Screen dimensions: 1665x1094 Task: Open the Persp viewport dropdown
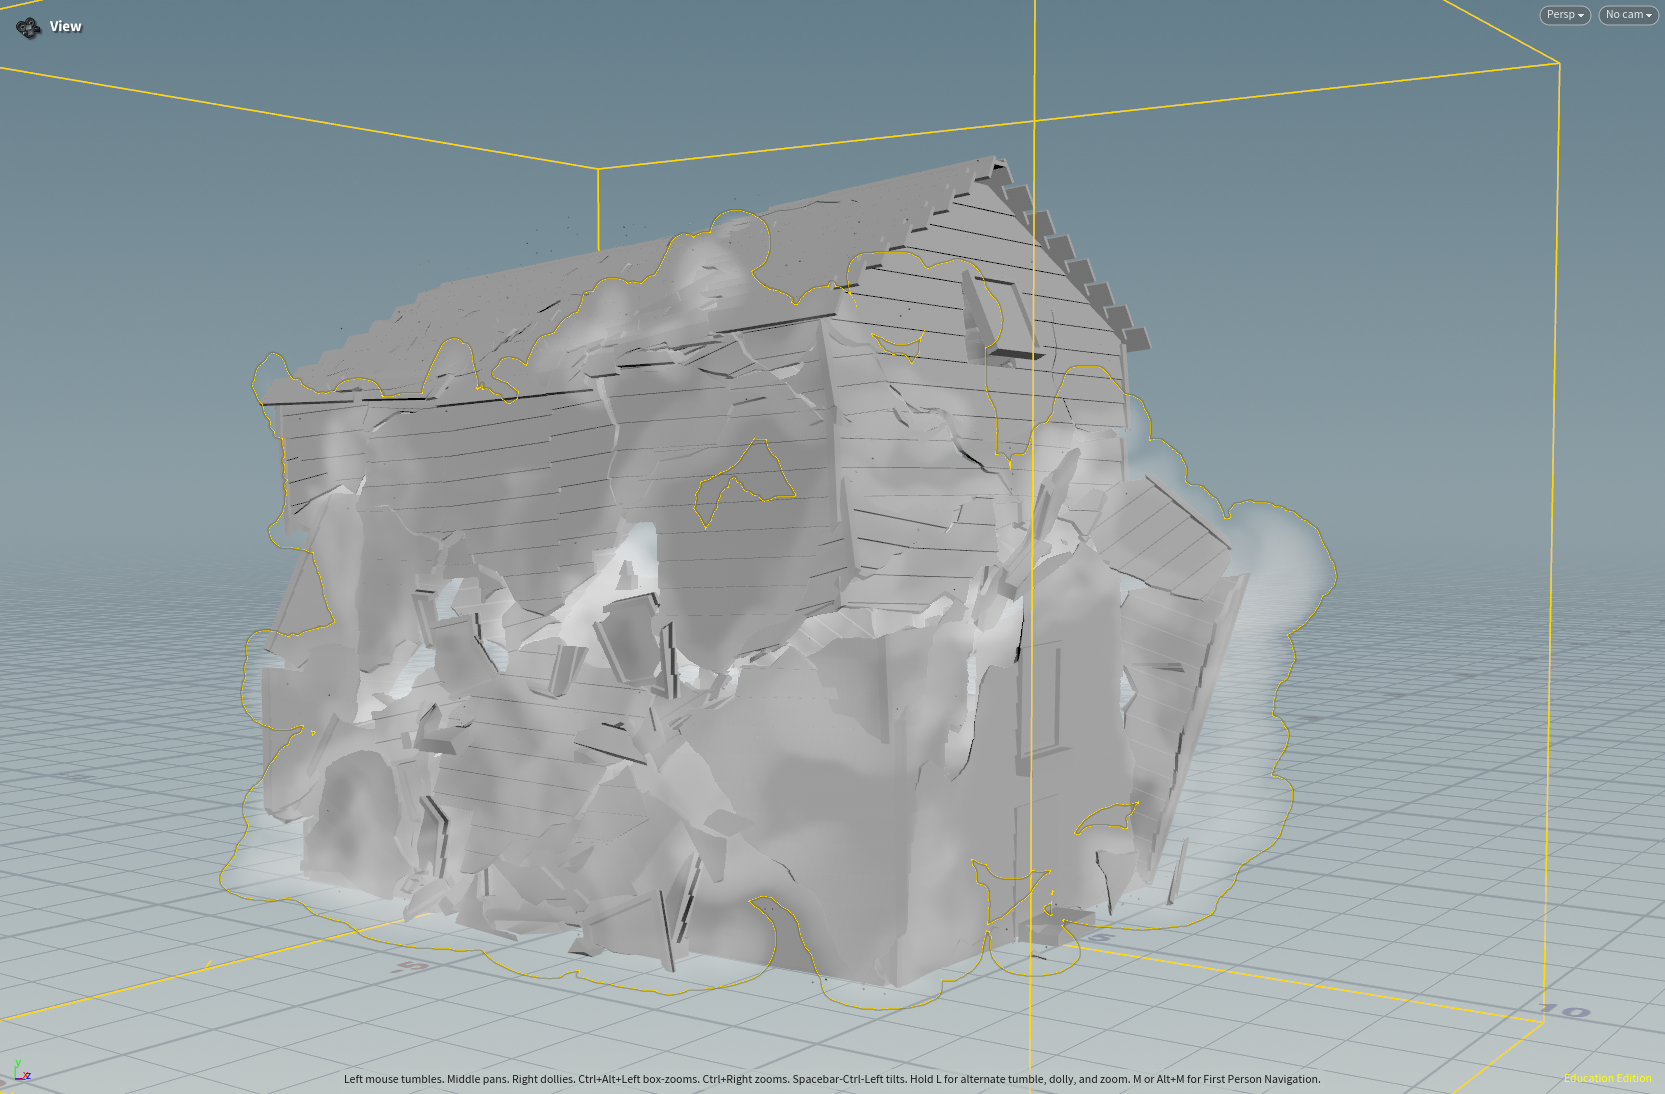tap(1565, 15)
